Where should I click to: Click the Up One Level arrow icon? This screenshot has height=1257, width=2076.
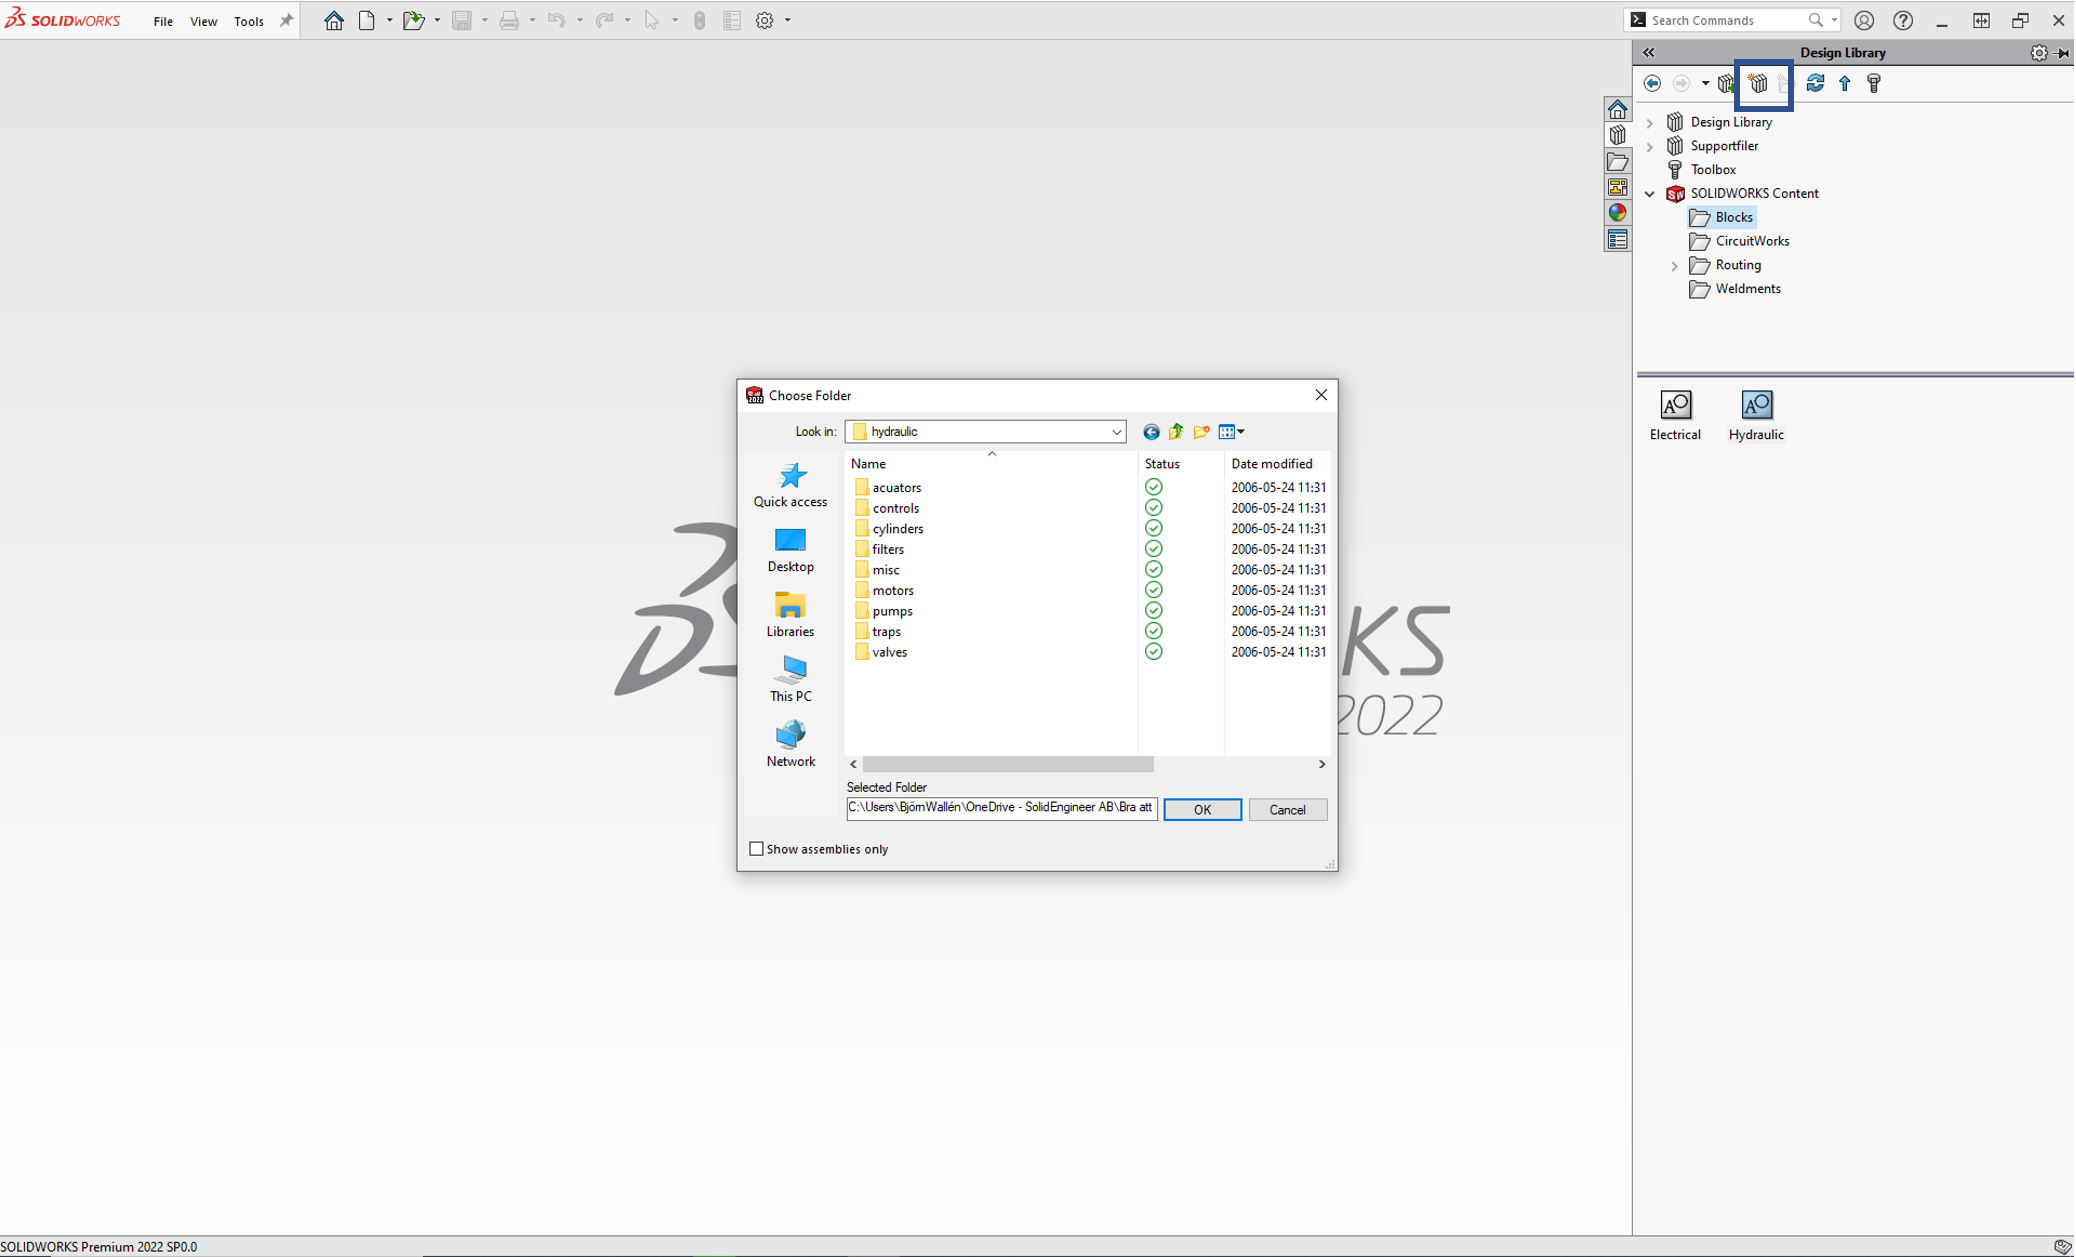[1844, 84]
